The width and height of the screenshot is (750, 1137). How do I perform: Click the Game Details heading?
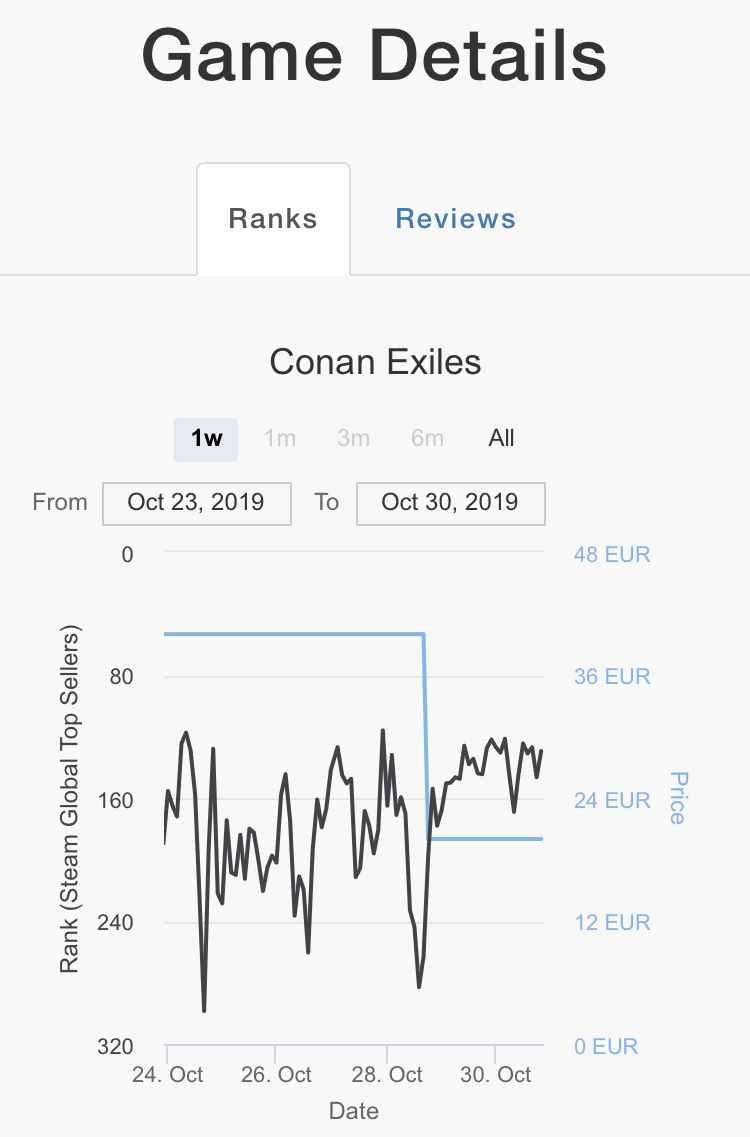[375, 55]
